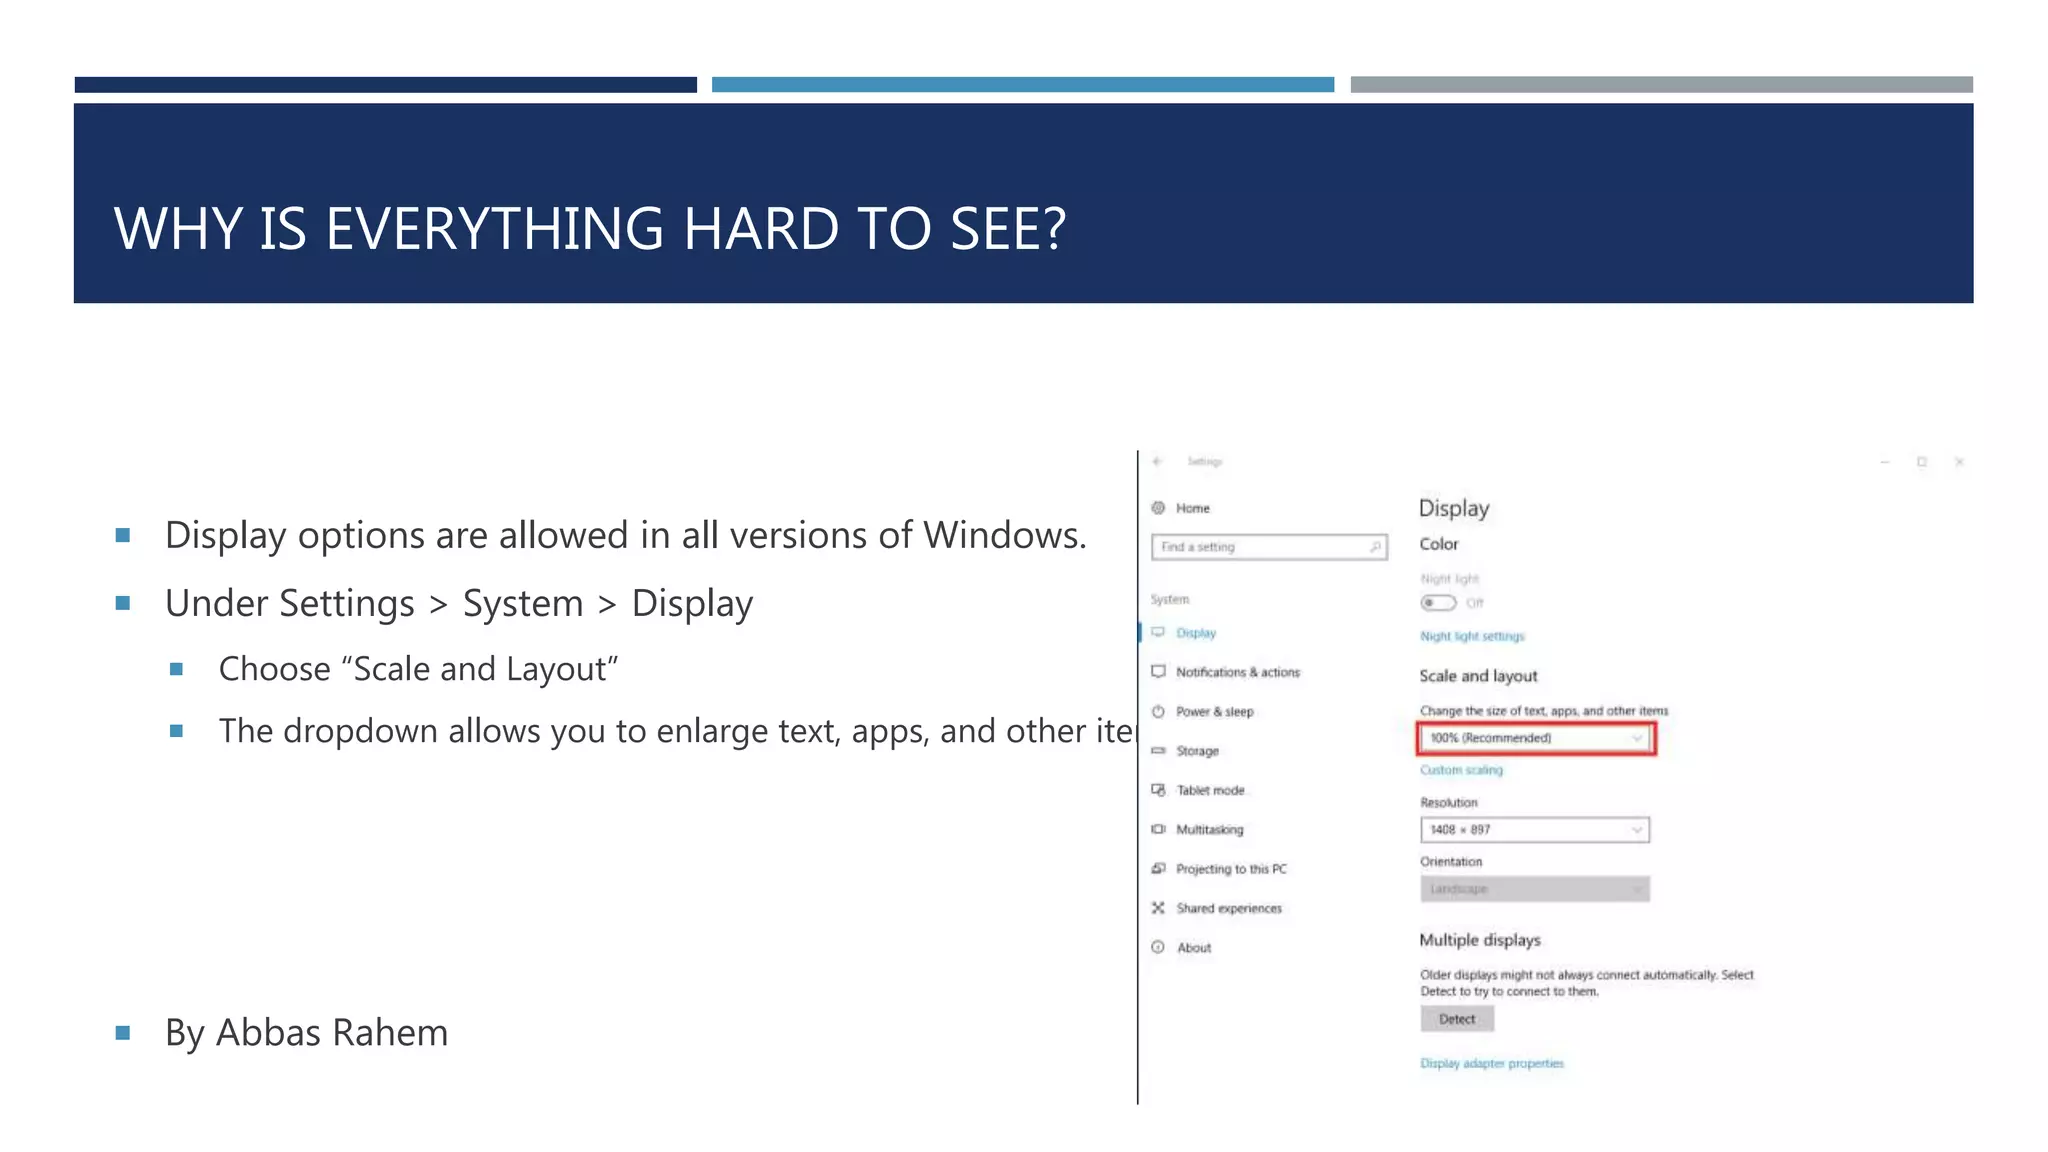Viewport: 2048px width, 1152px height.
Task: Open the About page in sidebar
Action: 1194,948
